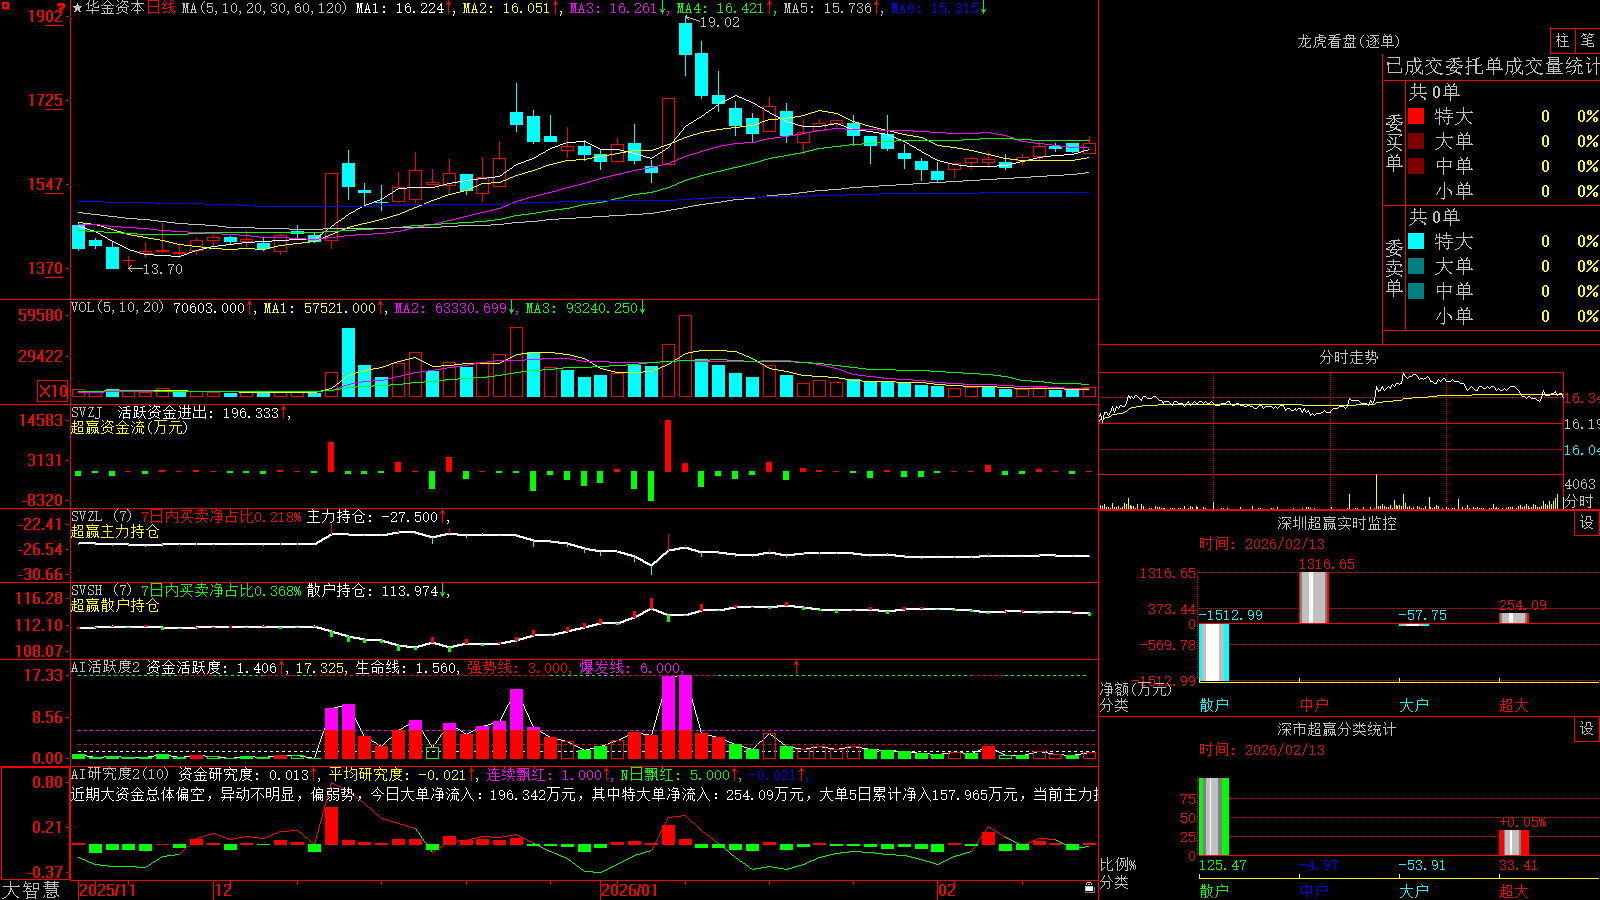
Task: Click the 分时走势 panel title
Action: [1348, 357]
